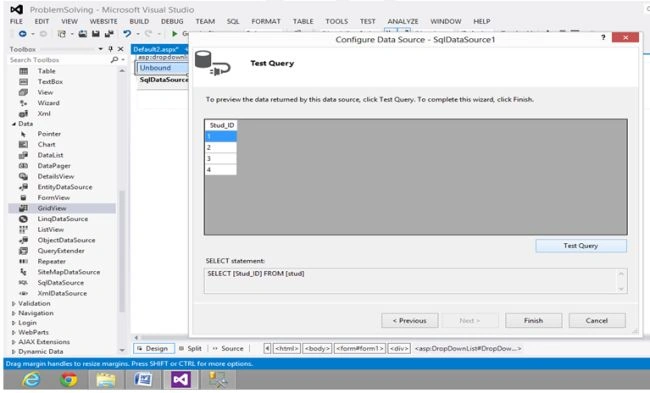Select the DetailsView control icon

pyautogui.click(x=24, y=177)
